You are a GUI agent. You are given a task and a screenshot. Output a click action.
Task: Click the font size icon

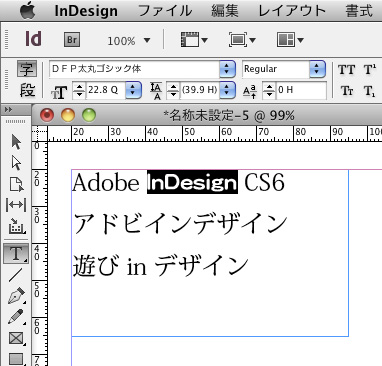[59, 92]
